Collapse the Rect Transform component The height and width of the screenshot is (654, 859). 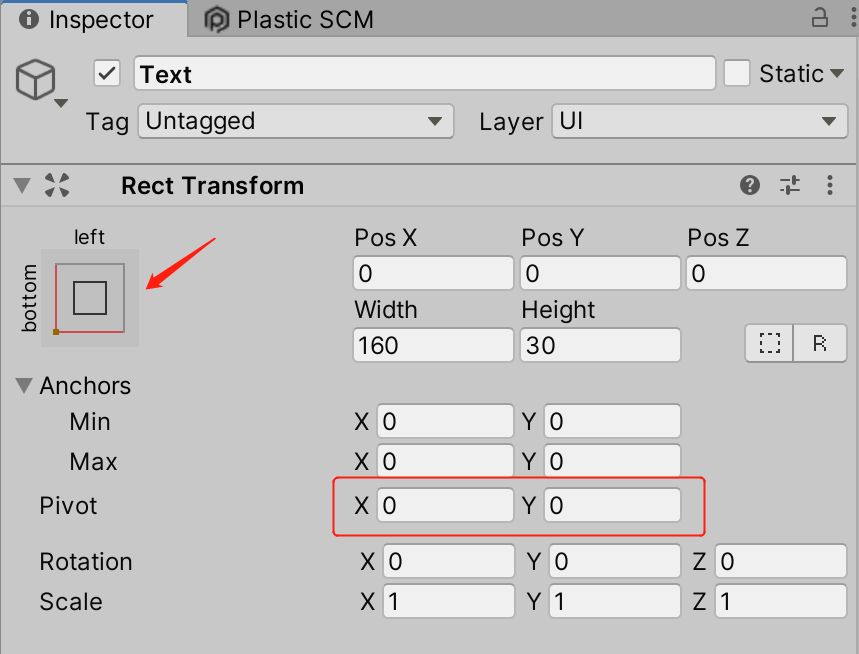22,185
